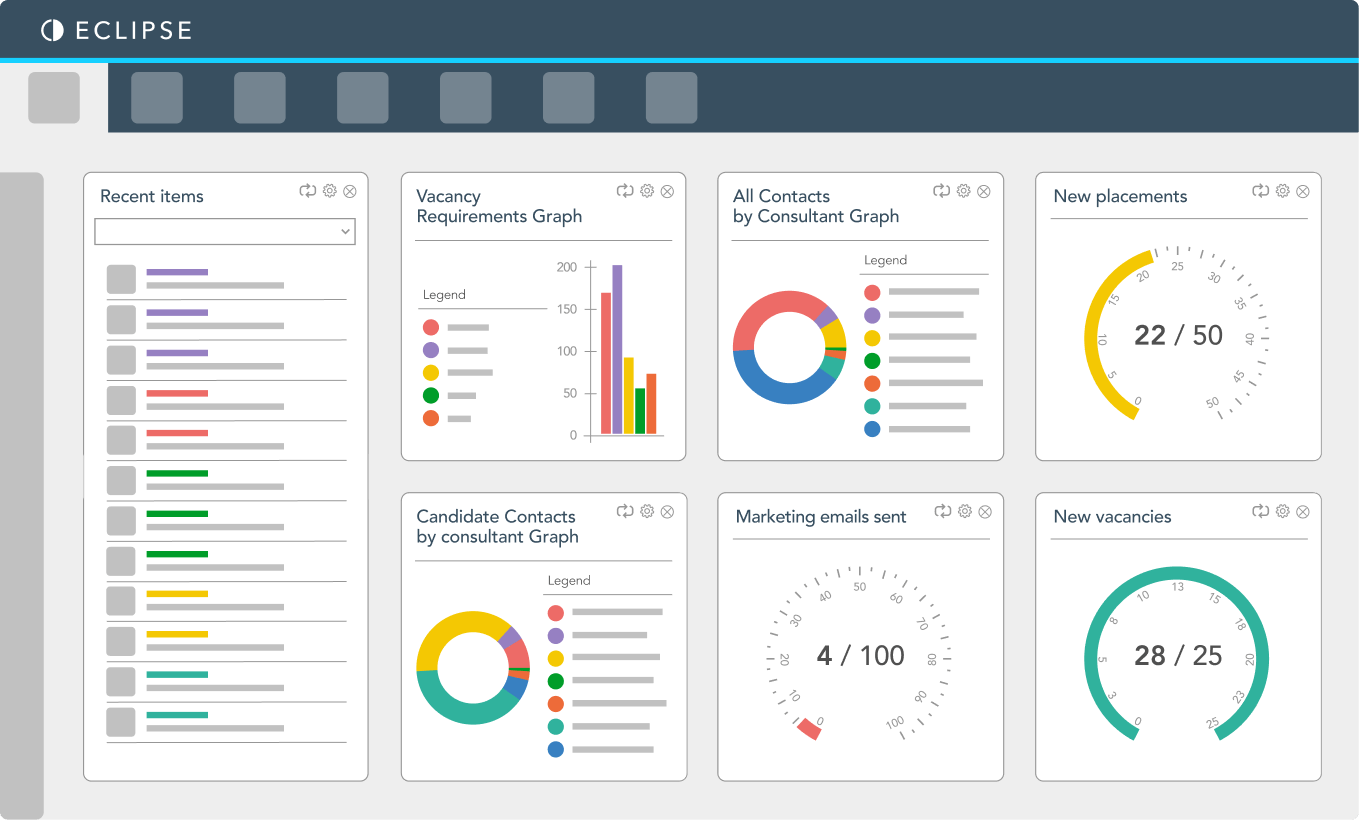This screenshot has width=1360, height=820.
Task: Close the Recent items widget
Action: click(x=350, y=191)
